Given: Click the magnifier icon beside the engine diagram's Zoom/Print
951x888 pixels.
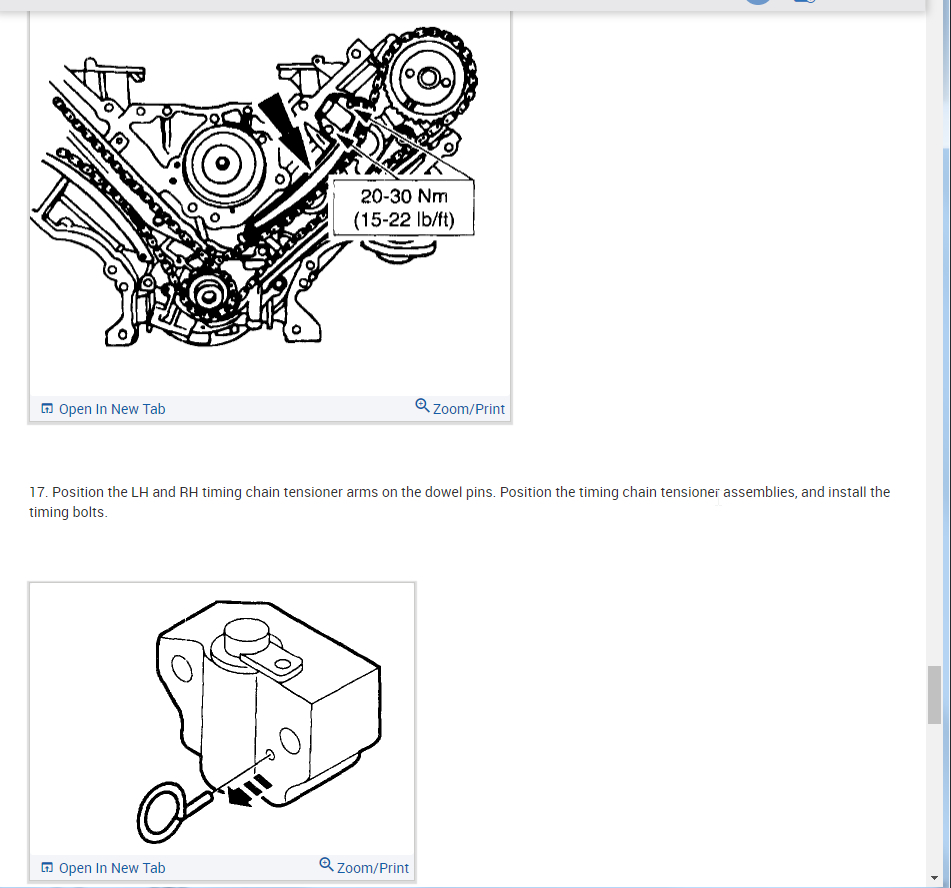Looking at the screenshot, I should pyautogui.click(x=422, y=405).
